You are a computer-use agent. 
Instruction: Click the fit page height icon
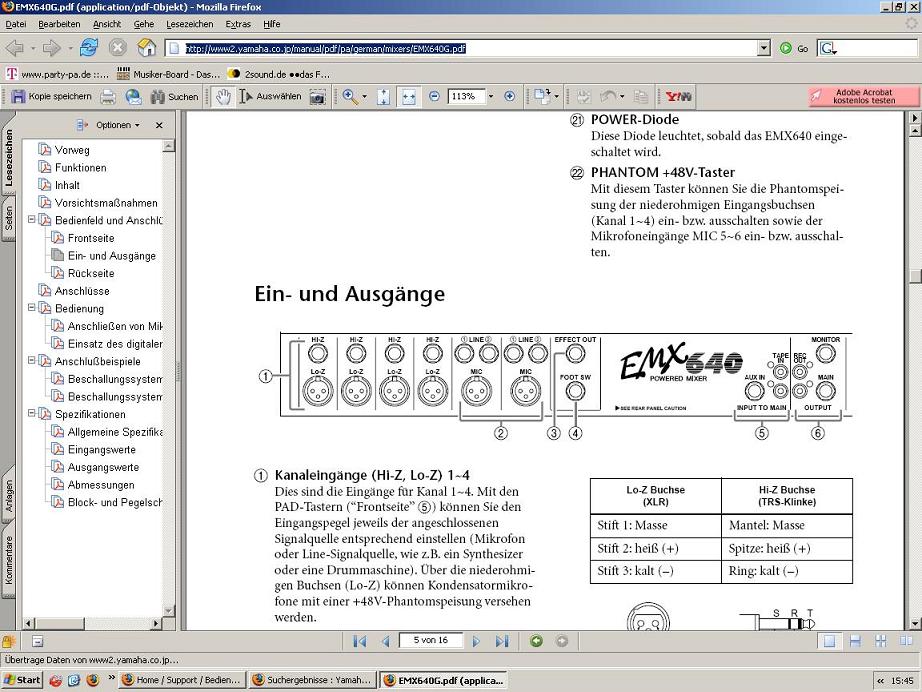pyautogui.click(x=383, y=96)
